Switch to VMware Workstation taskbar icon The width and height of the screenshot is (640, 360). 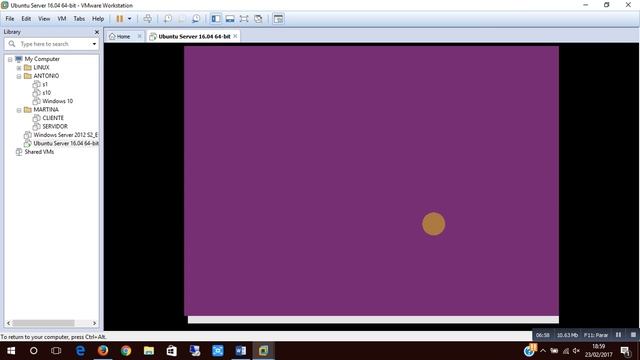(x=263, y=351)
